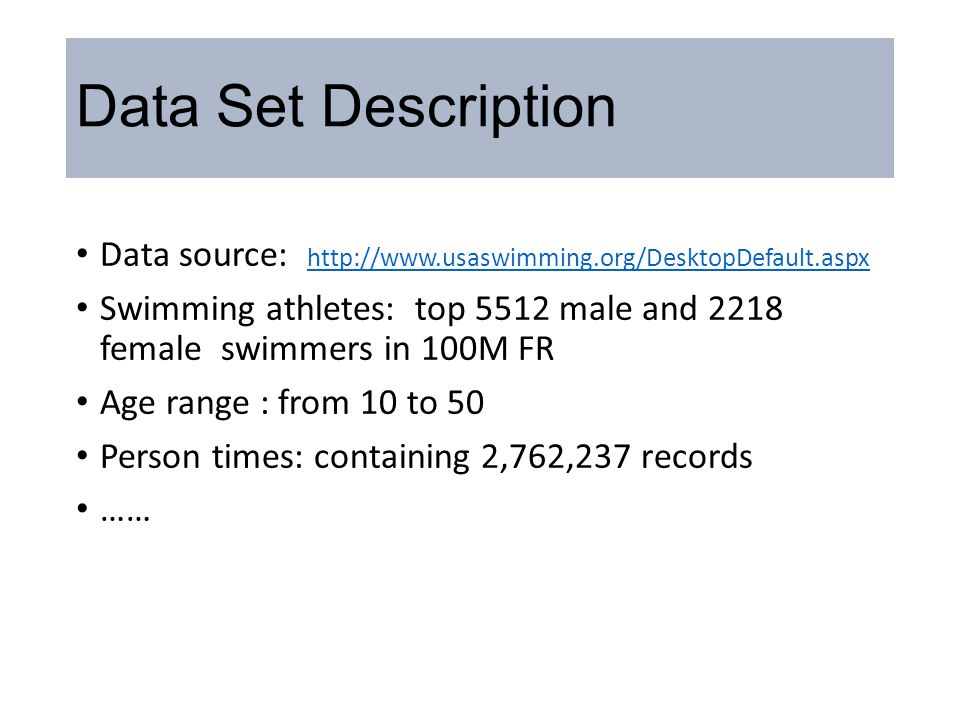Click the 'Swimming athletes' bullet line

pos(441,309)
